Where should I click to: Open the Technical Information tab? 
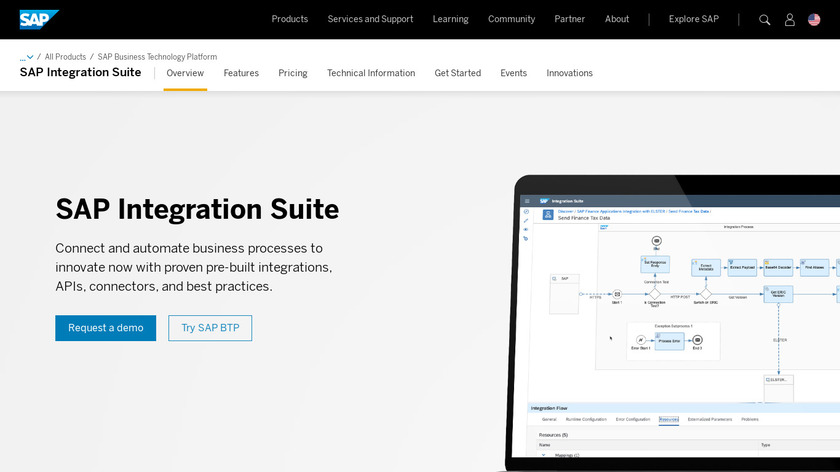371,73
